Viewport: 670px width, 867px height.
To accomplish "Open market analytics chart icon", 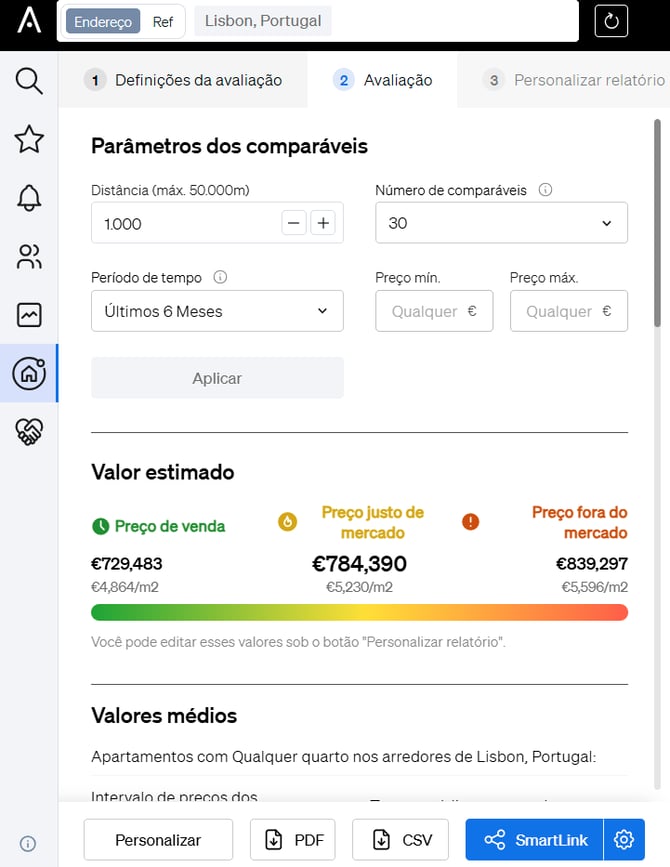I will point(29,315).
